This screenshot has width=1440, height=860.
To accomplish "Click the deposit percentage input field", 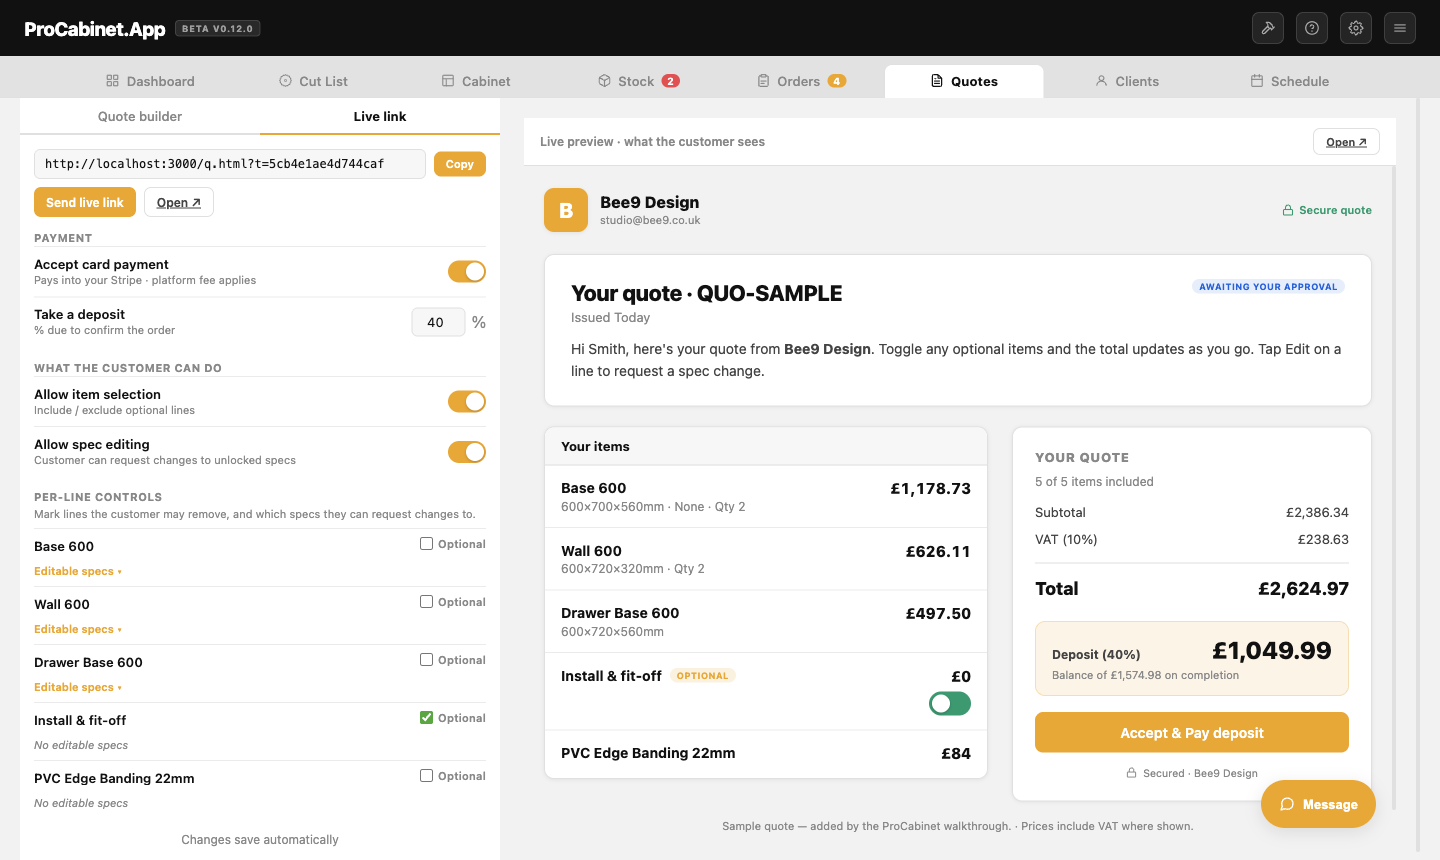I will click(438, 322).
